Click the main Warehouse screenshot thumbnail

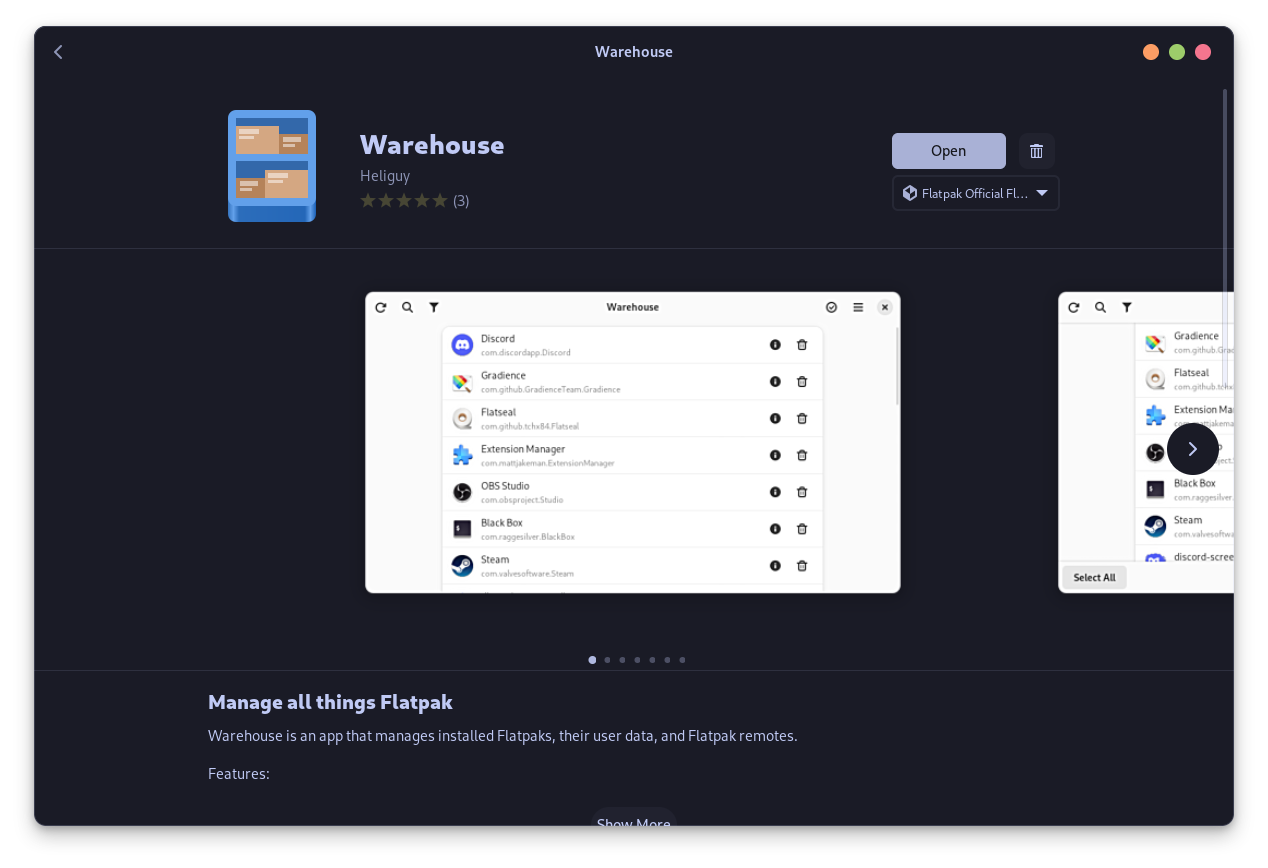tap(632, 441)
